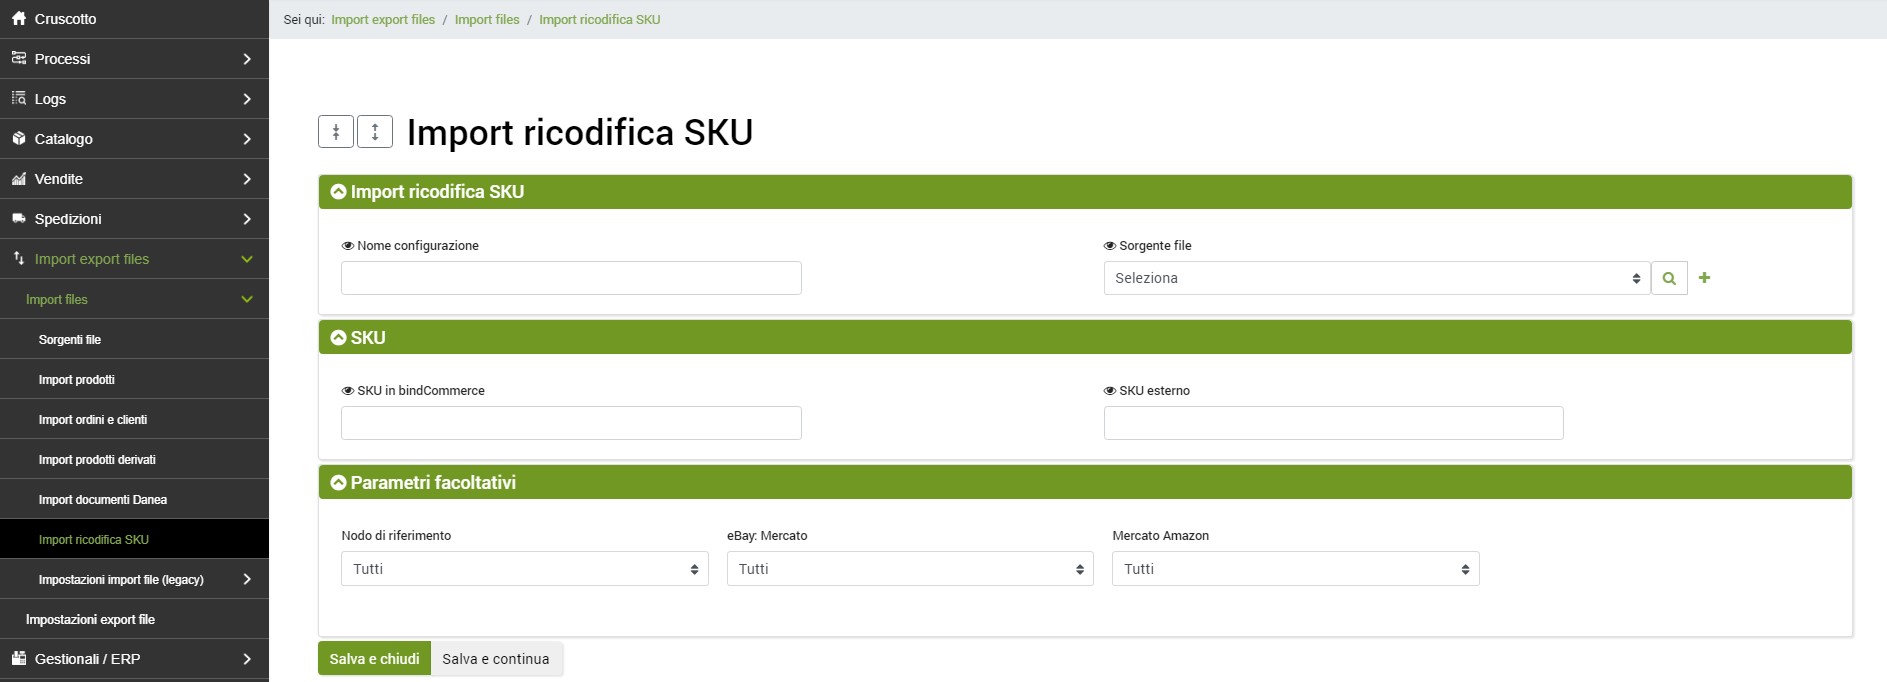
Task: Toggle the eye icon beside SKU esterno
Action: pyautogui.click(x=1109, y=391)
